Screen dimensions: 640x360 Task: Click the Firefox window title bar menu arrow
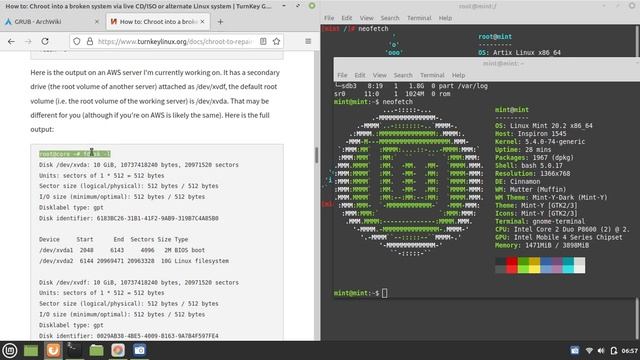284,6
